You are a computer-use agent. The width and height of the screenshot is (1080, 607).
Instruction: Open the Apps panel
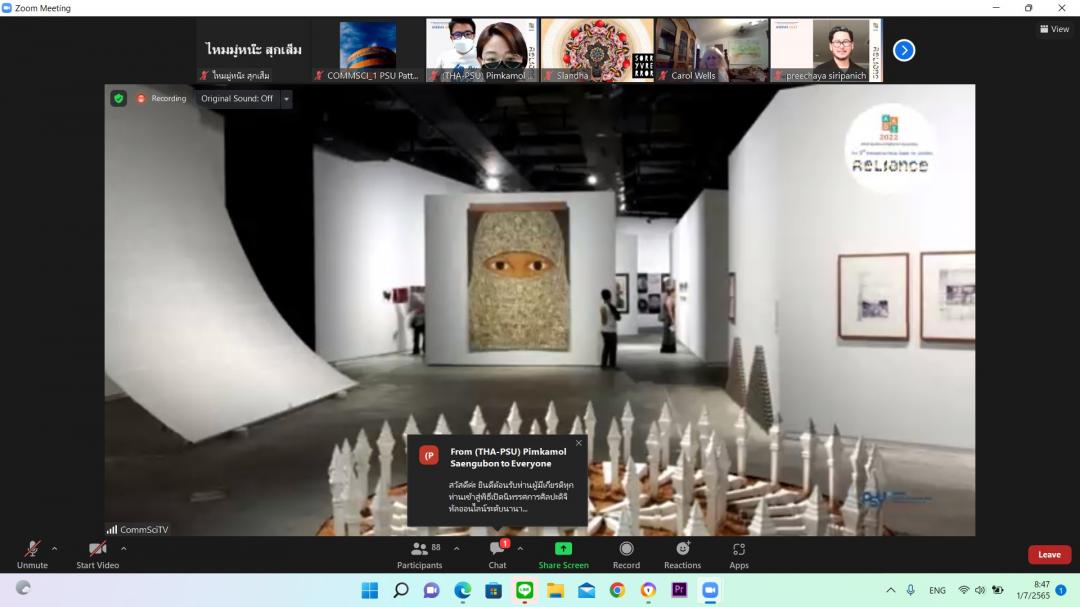point(739,554)
